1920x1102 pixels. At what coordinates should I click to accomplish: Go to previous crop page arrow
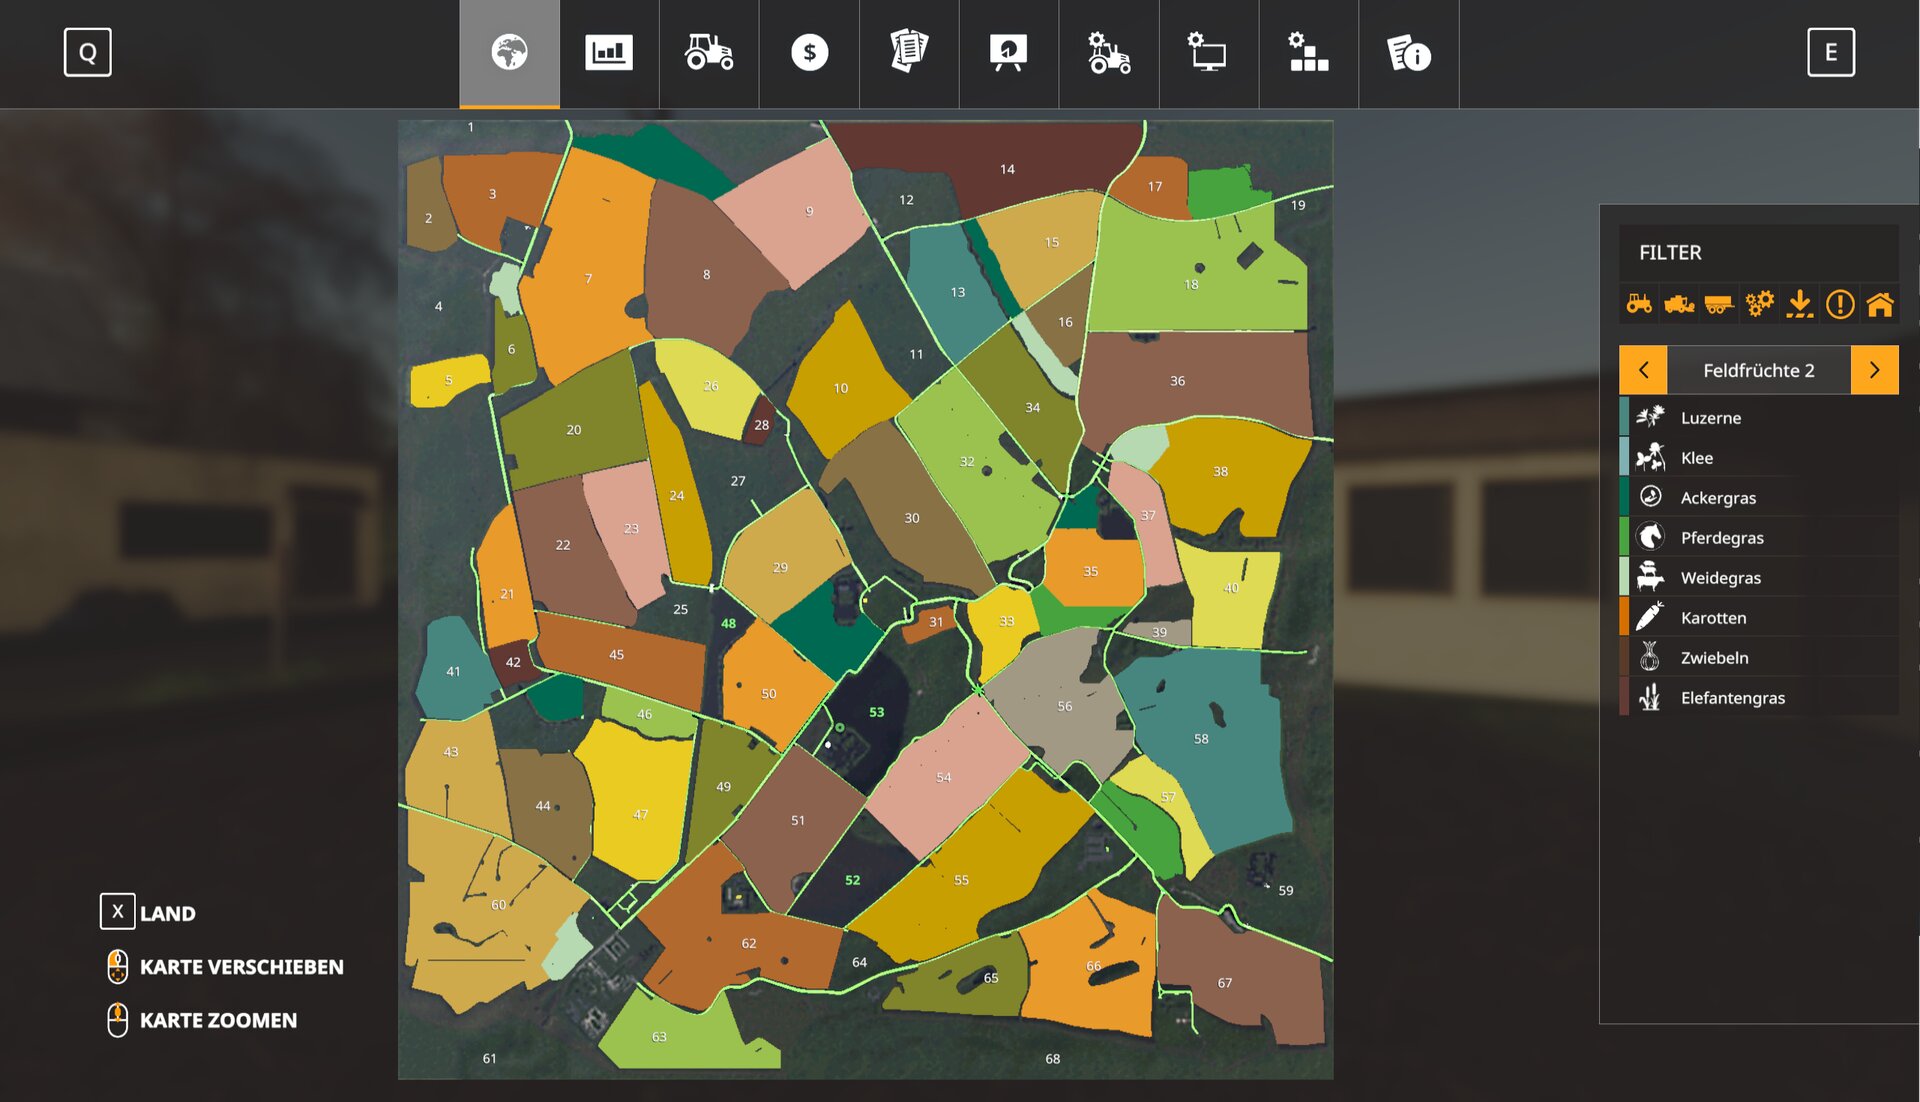(x=1643, y=370)
